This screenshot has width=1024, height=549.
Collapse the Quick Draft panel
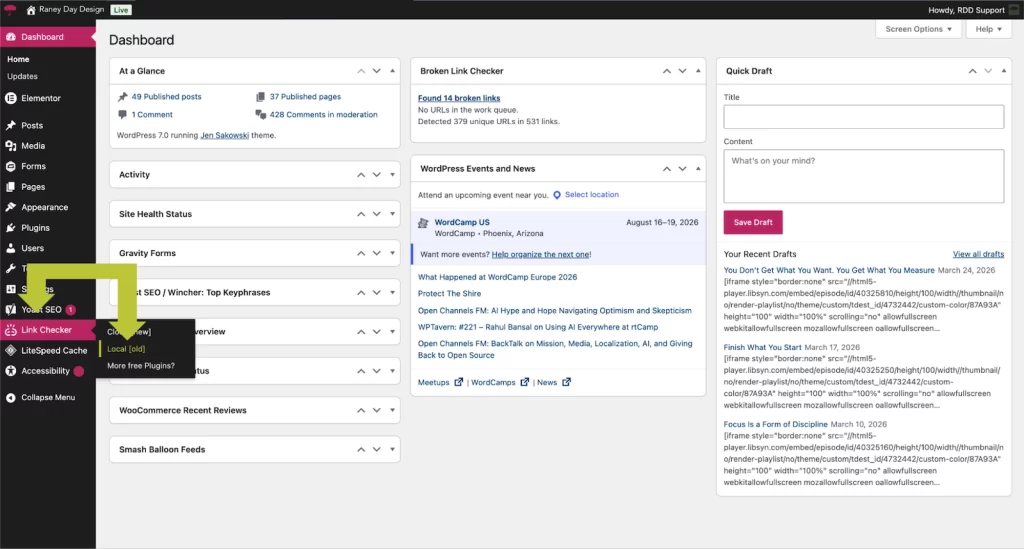pyautogui.click(x=1004, y=71)
